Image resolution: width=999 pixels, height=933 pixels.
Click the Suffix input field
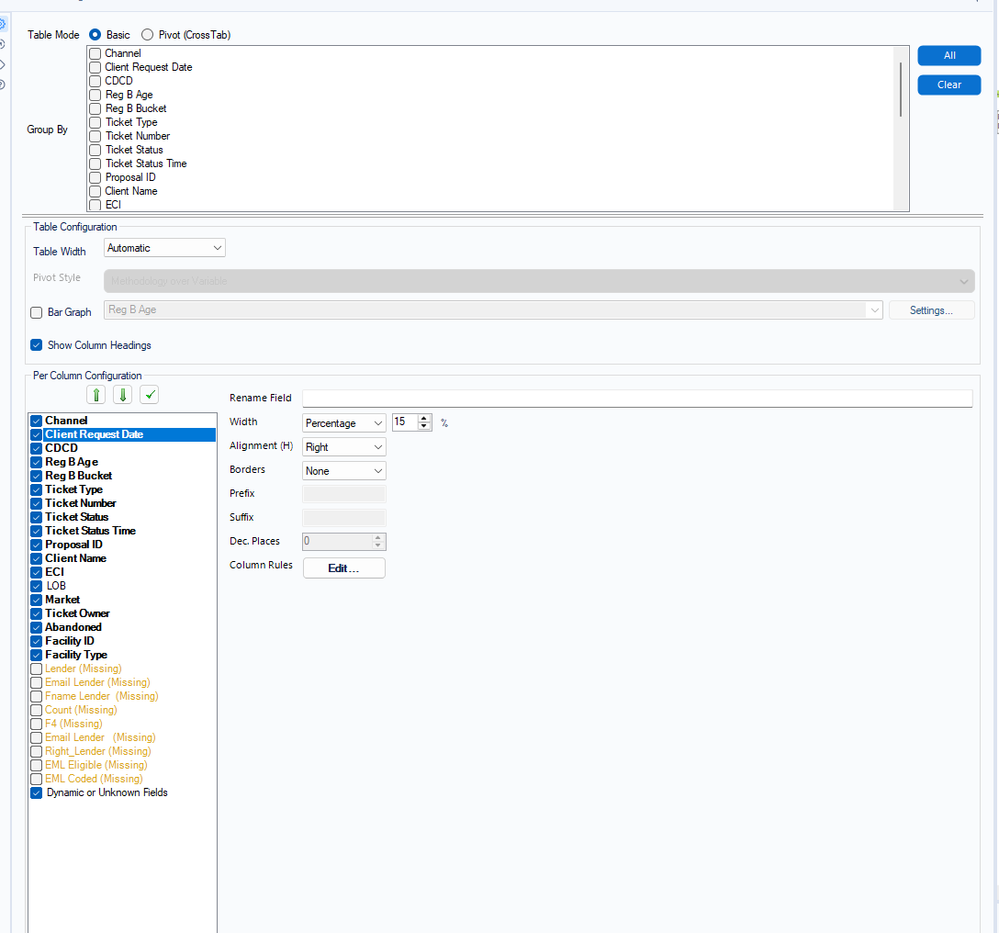[x=344, y=517]
